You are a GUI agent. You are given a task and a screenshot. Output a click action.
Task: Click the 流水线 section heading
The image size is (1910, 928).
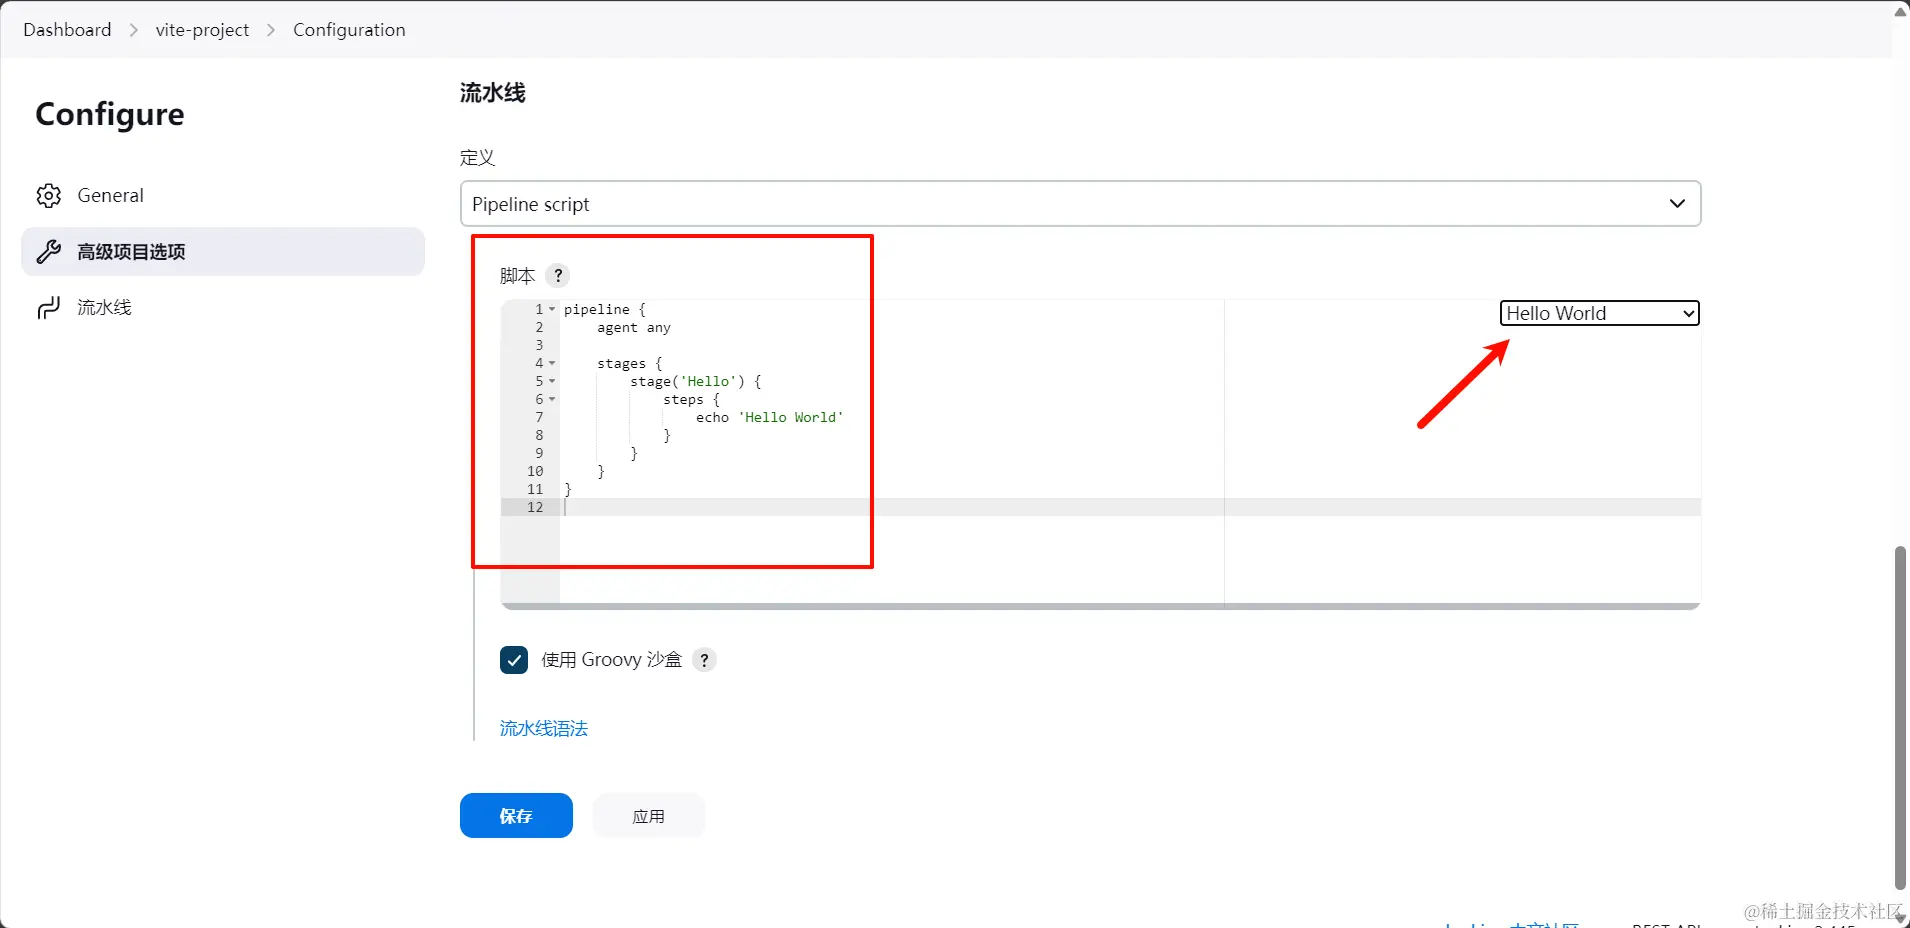(x=492, y=93)
